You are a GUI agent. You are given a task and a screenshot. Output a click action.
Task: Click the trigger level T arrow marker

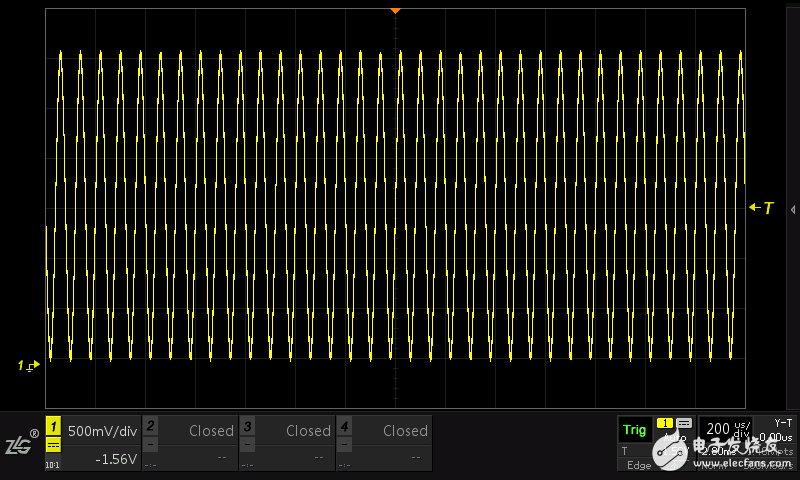click(762, 208)
